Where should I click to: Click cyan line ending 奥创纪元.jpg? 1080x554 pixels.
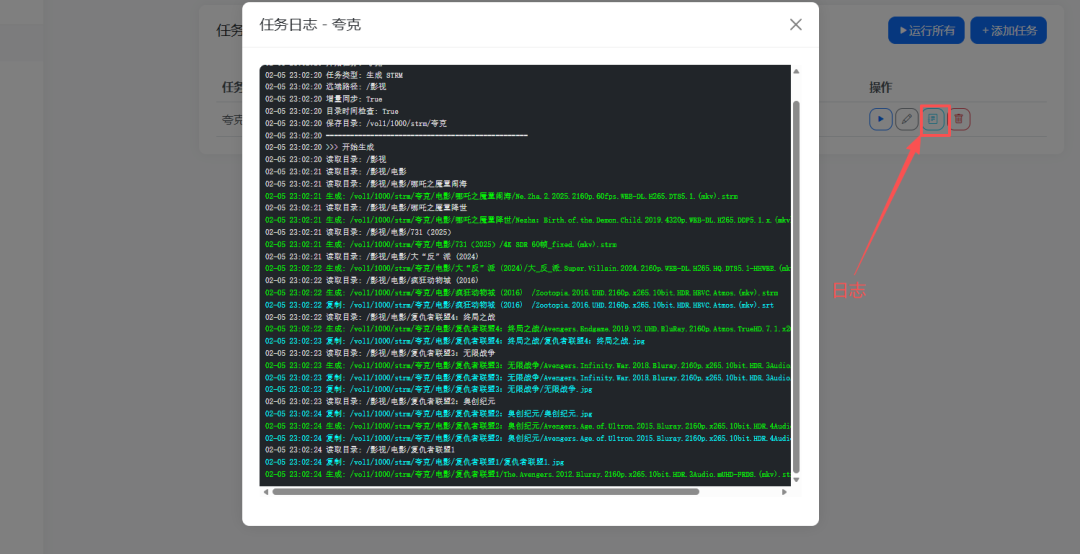pyautogui.click(x=429, y=413)
